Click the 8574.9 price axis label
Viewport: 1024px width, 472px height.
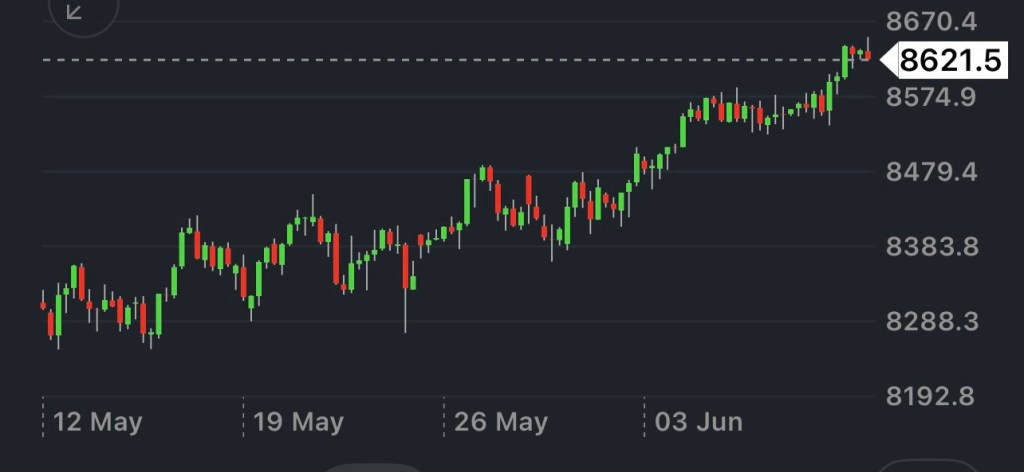tap(931, 97)
